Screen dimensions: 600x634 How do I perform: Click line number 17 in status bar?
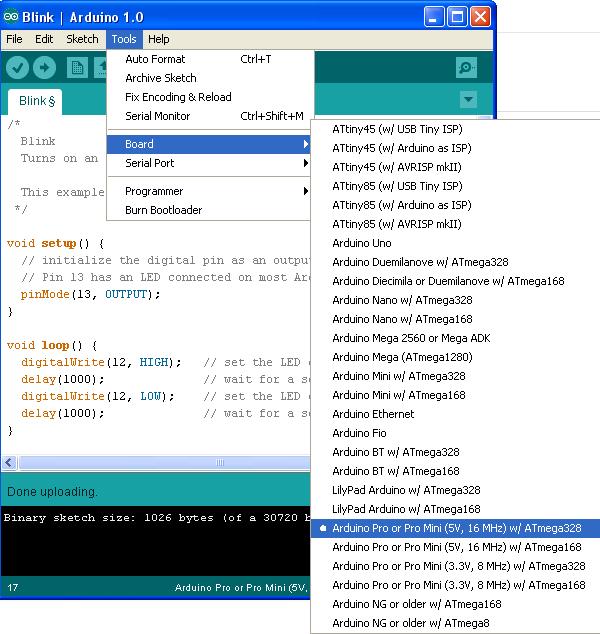pos(13,588)
